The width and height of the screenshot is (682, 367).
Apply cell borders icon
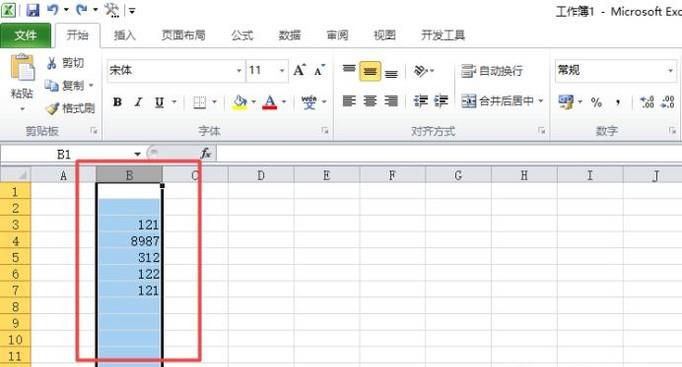[x=200, y=102]
